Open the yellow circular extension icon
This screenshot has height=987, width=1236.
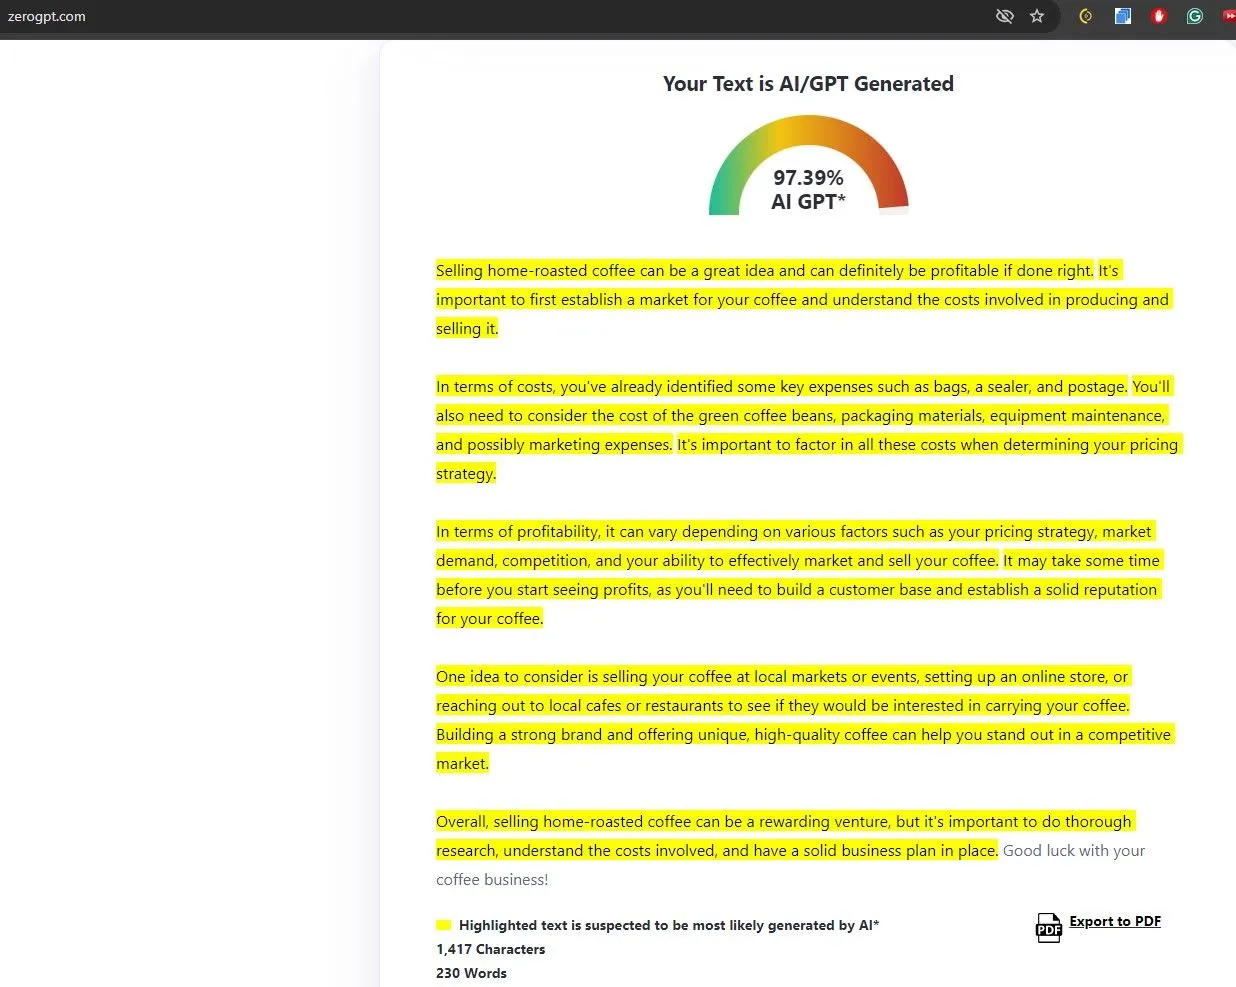(x=1085, y=16)
